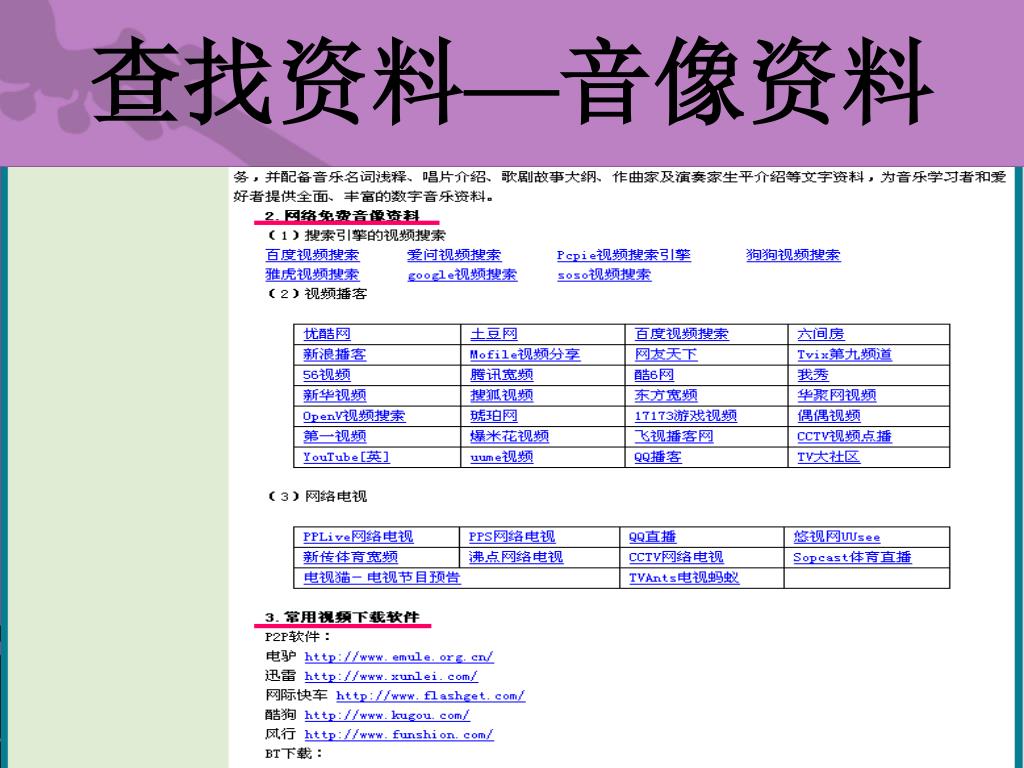
Task: Click the xunlei.com URL for 迅雷
Action: tap(391, 677)
